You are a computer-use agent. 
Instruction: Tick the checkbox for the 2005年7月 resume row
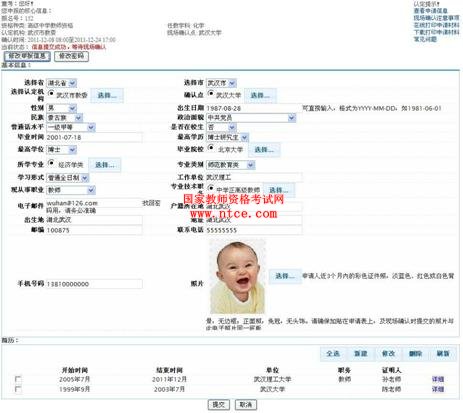point(18,379)
